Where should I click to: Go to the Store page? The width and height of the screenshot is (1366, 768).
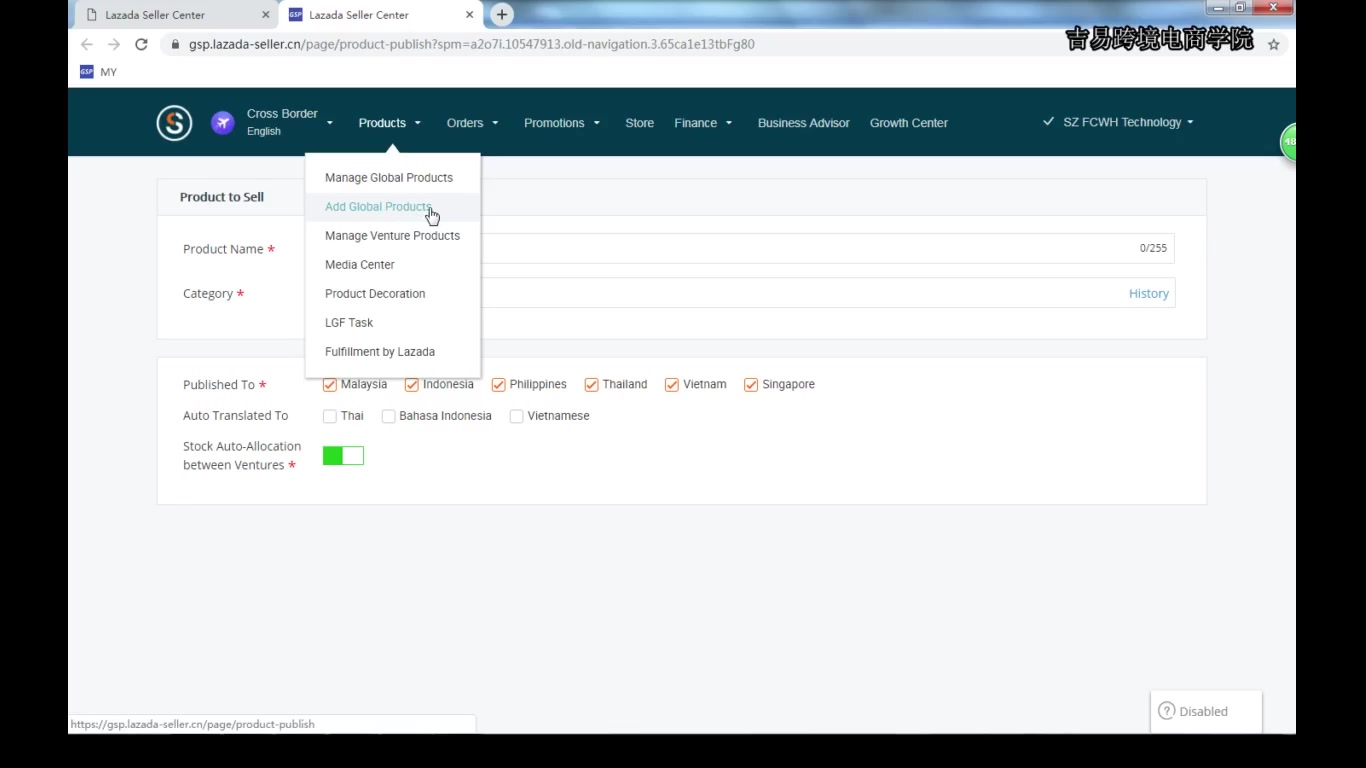pyautogui.click(x=639, y=123)
